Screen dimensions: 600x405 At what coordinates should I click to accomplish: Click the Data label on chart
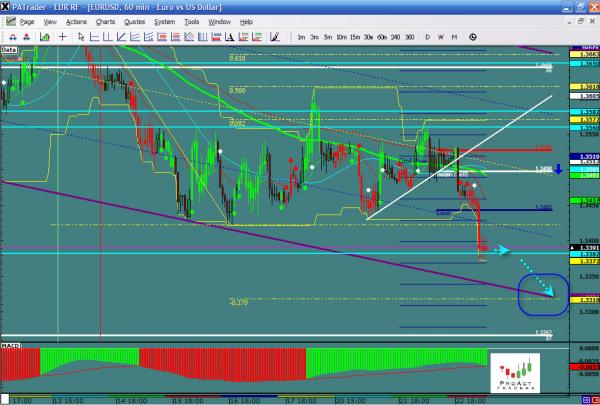point(10,48)
